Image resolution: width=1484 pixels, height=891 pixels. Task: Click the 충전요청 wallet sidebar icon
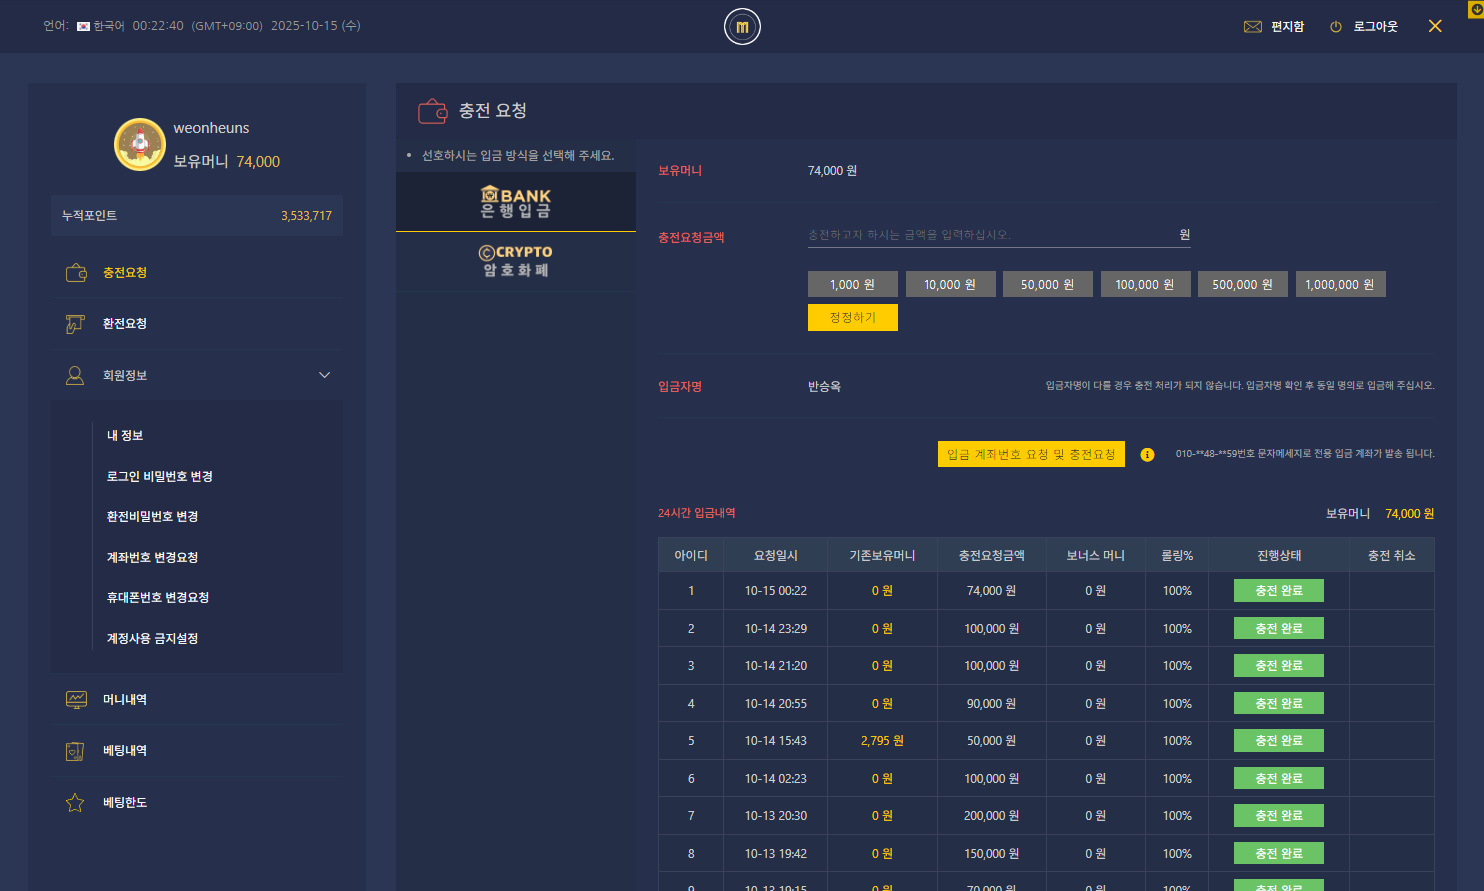click(x=76, y=273)
